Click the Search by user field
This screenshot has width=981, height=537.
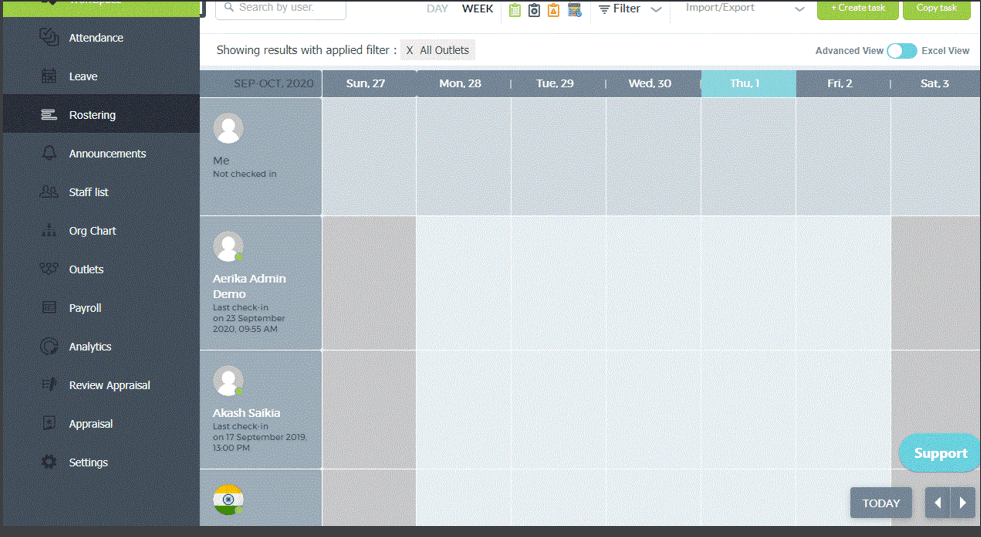click(281, 9)
